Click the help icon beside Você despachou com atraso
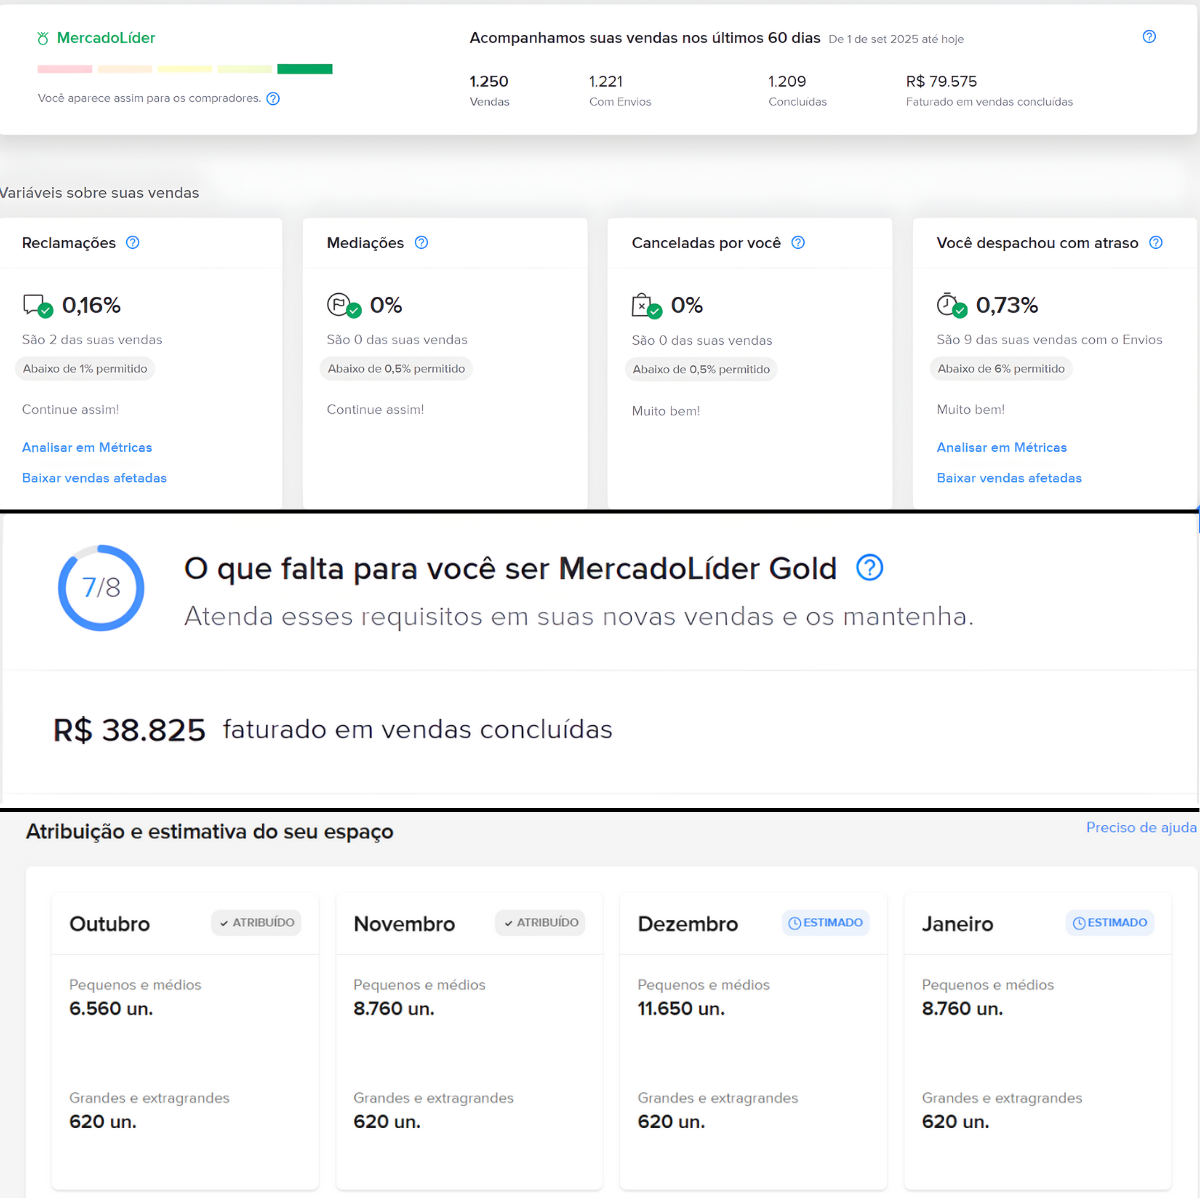 click(1156, 242)
